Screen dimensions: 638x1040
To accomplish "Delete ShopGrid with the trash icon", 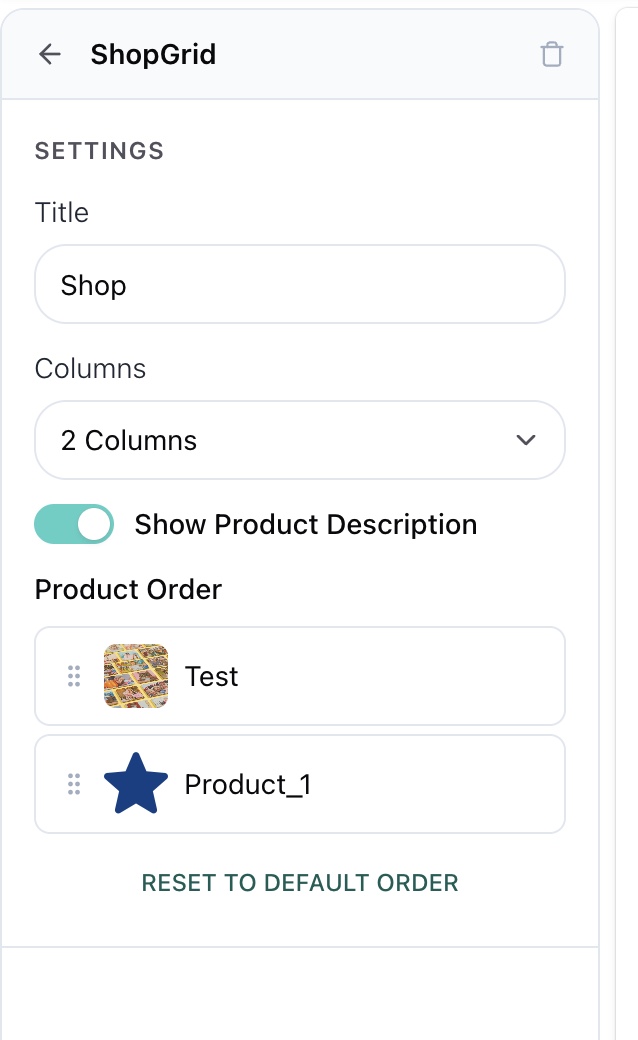I will 551,54.
